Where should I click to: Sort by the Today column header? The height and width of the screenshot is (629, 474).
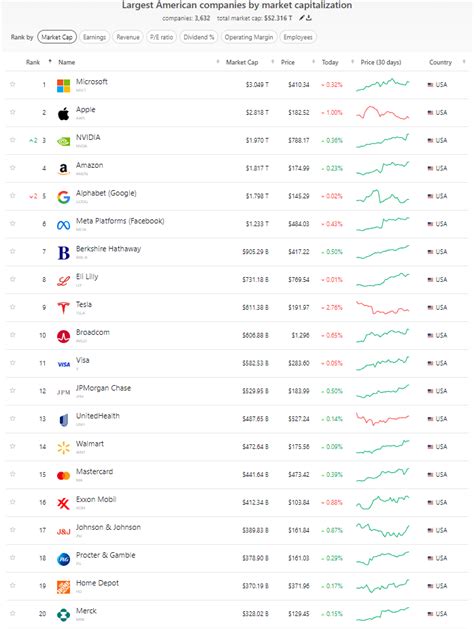click(330, 62)
